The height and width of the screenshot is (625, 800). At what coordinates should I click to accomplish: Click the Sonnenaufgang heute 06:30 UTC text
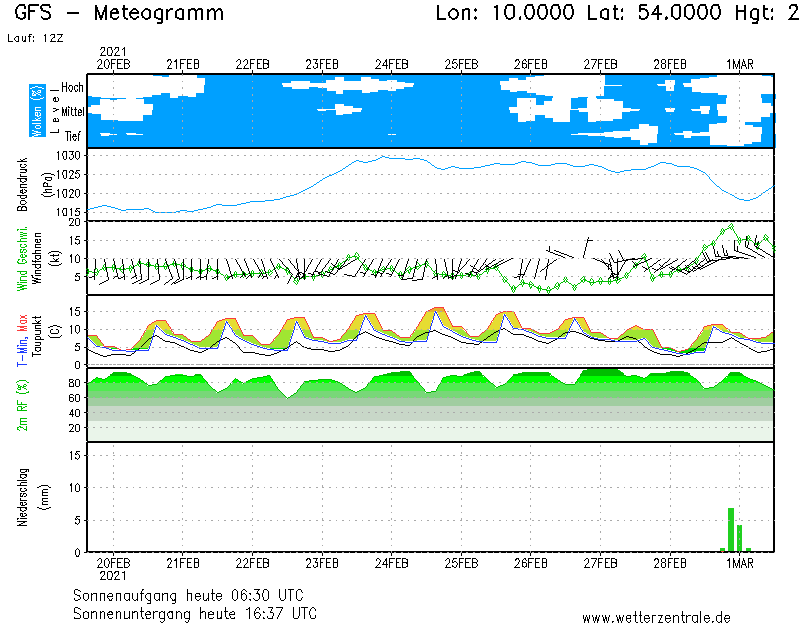194,595
